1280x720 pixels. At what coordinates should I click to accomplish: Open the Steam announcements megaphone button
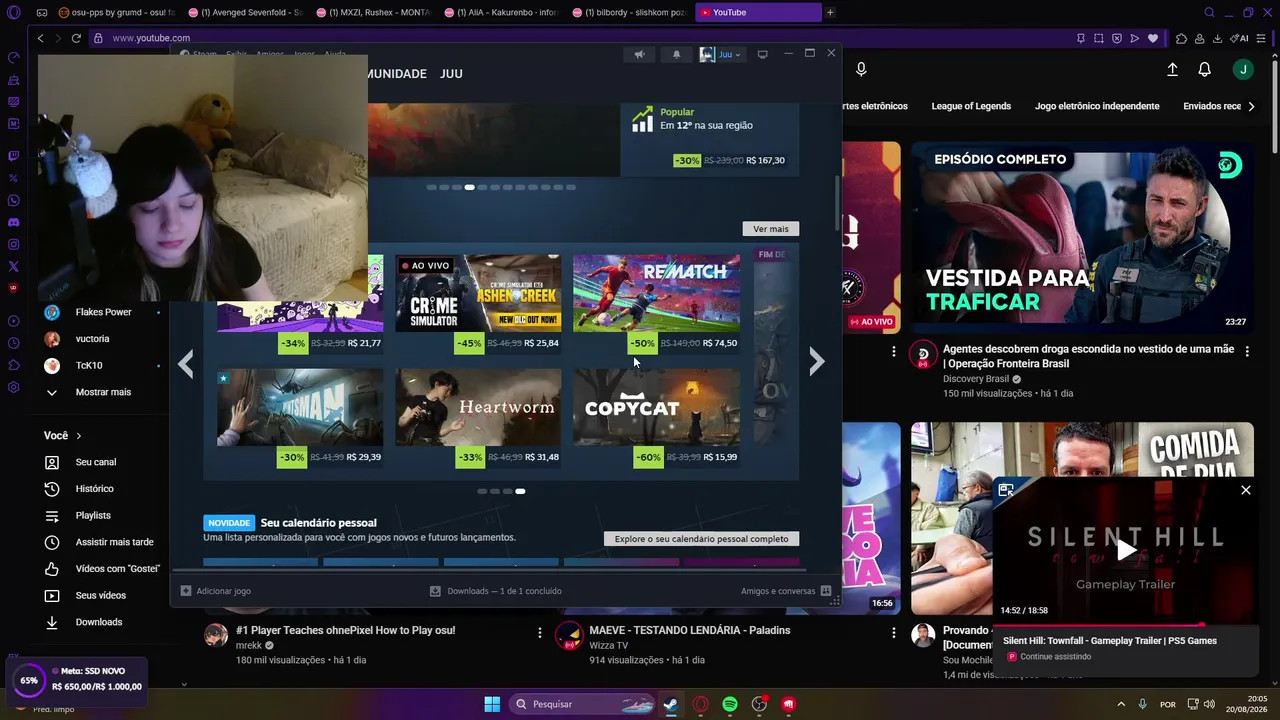(x=639, y=54)
